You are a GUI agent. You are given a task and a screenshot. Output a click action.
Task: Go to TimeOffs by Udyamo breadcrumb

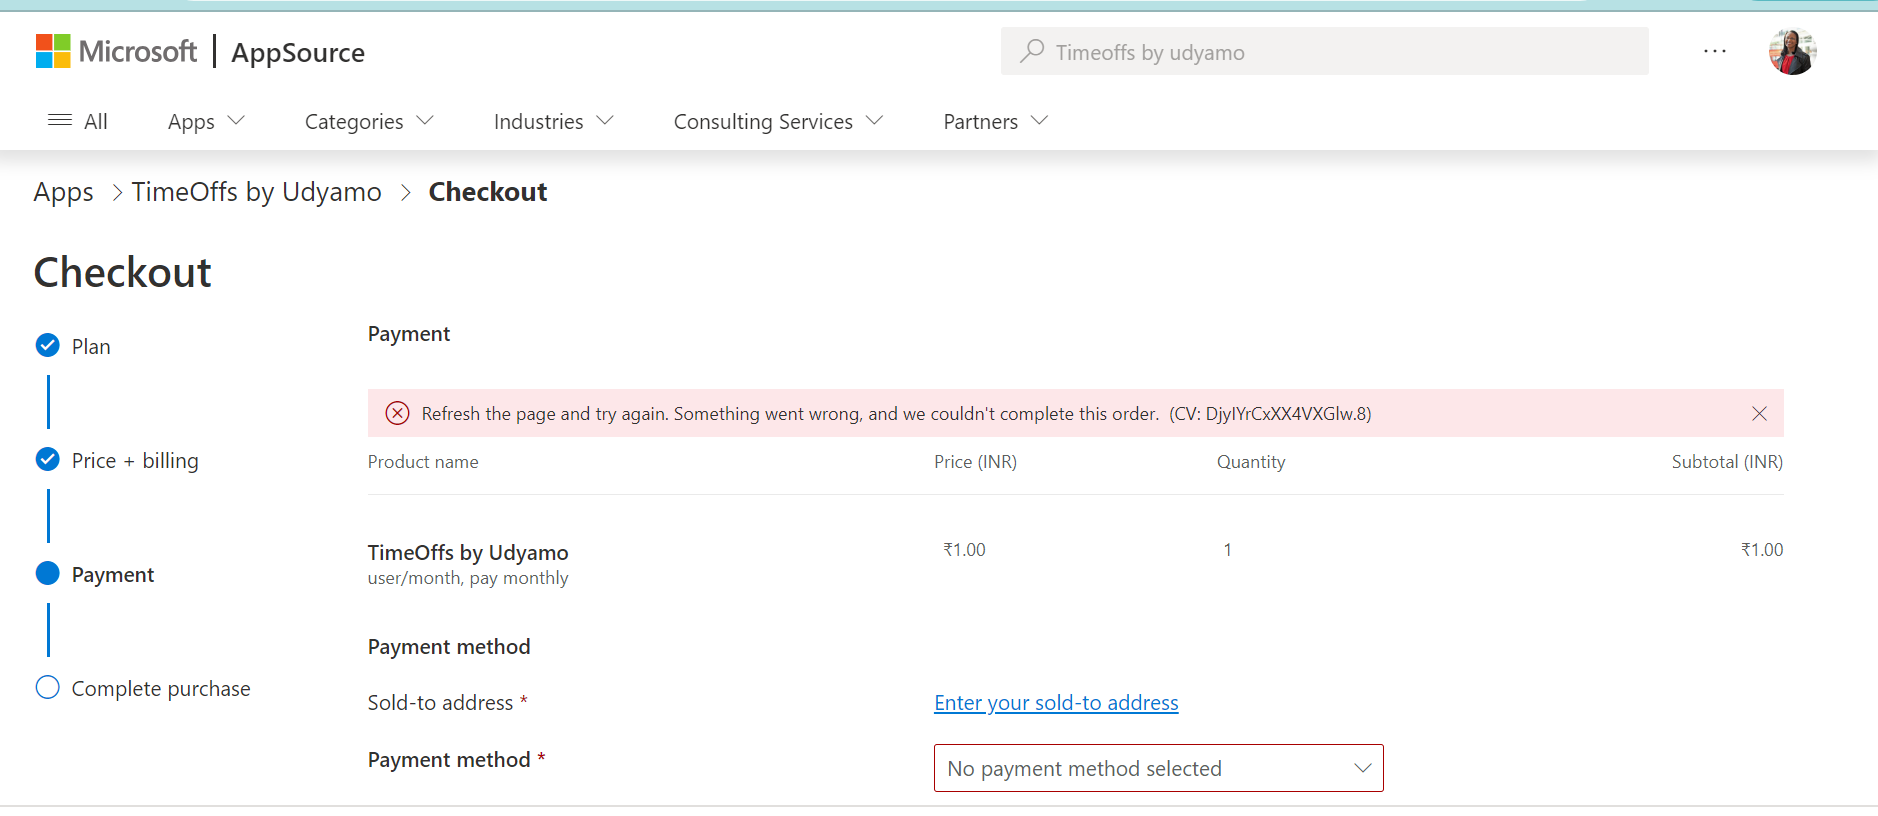tap(256, 192)
